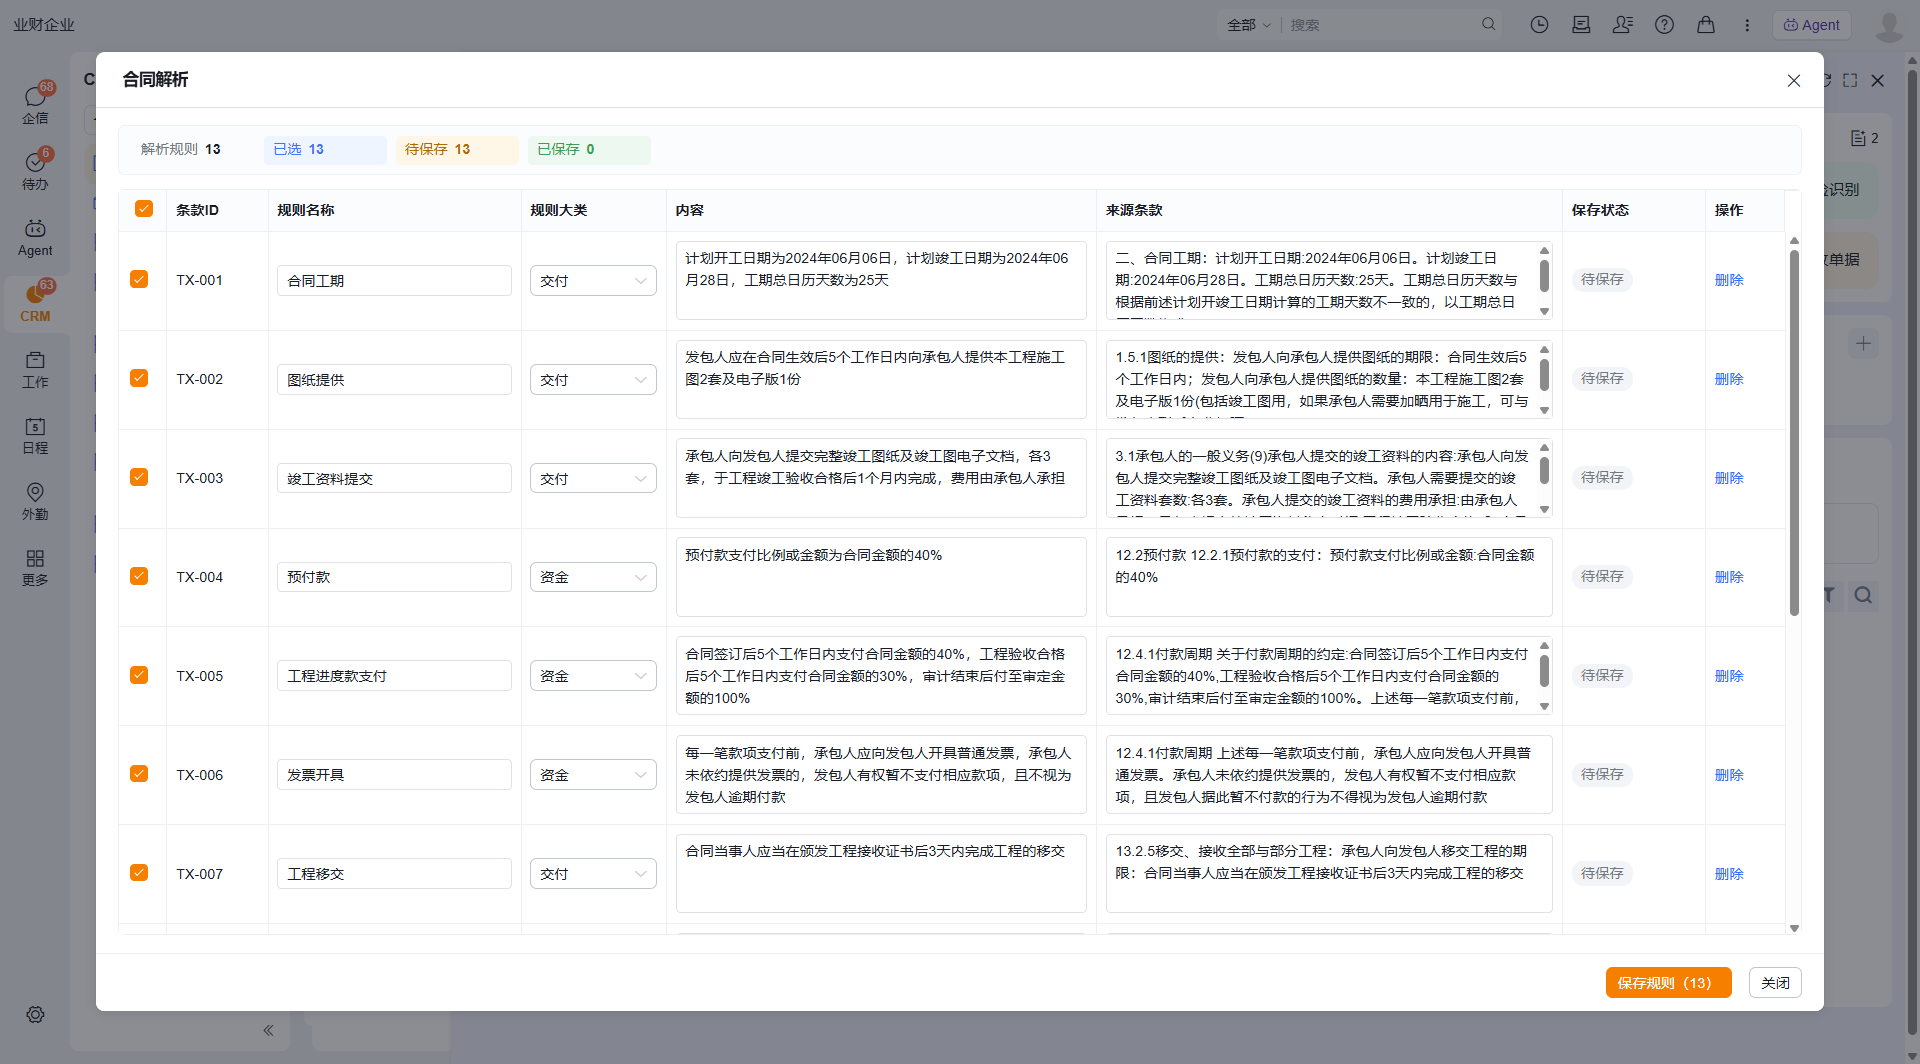Open the more options vertical dots icon

[1747, 25]
